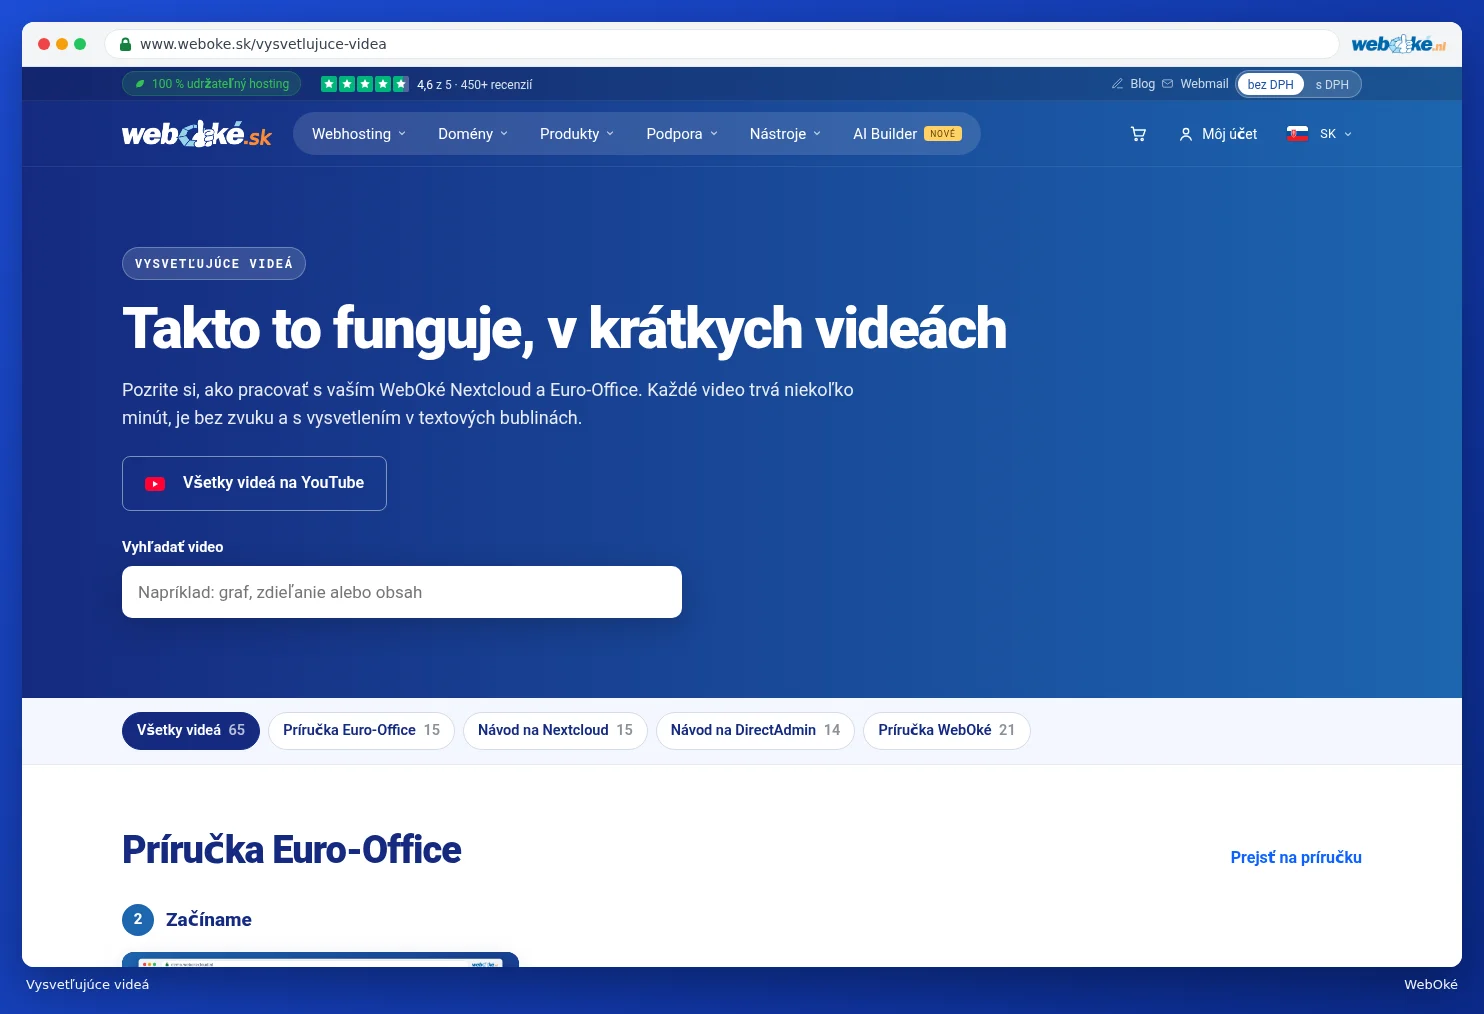Click the weboke.nl logo in browser bar
1484x1014 pixels.
coord(1398,44)
